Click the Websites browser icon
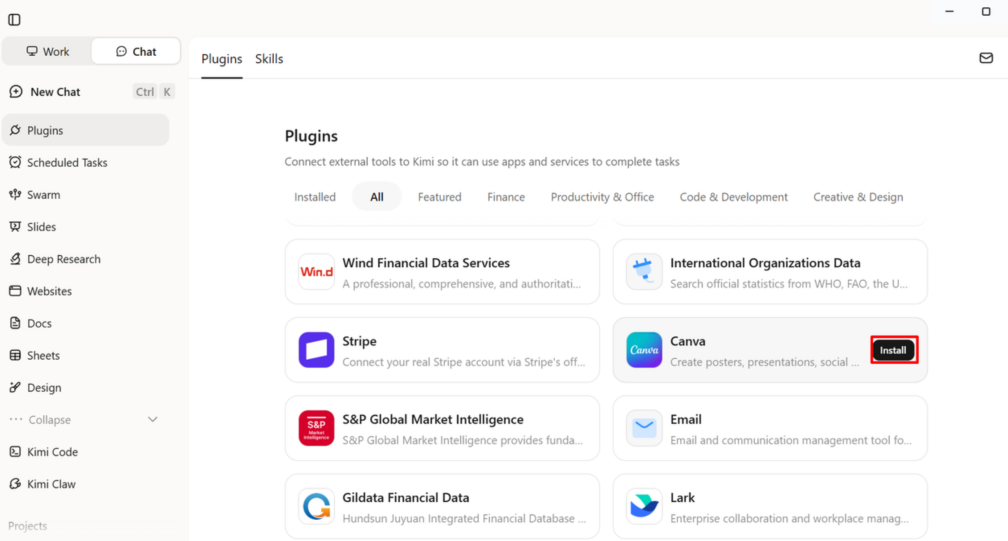This screenshot has height=541, width=1008. (15, 291)
